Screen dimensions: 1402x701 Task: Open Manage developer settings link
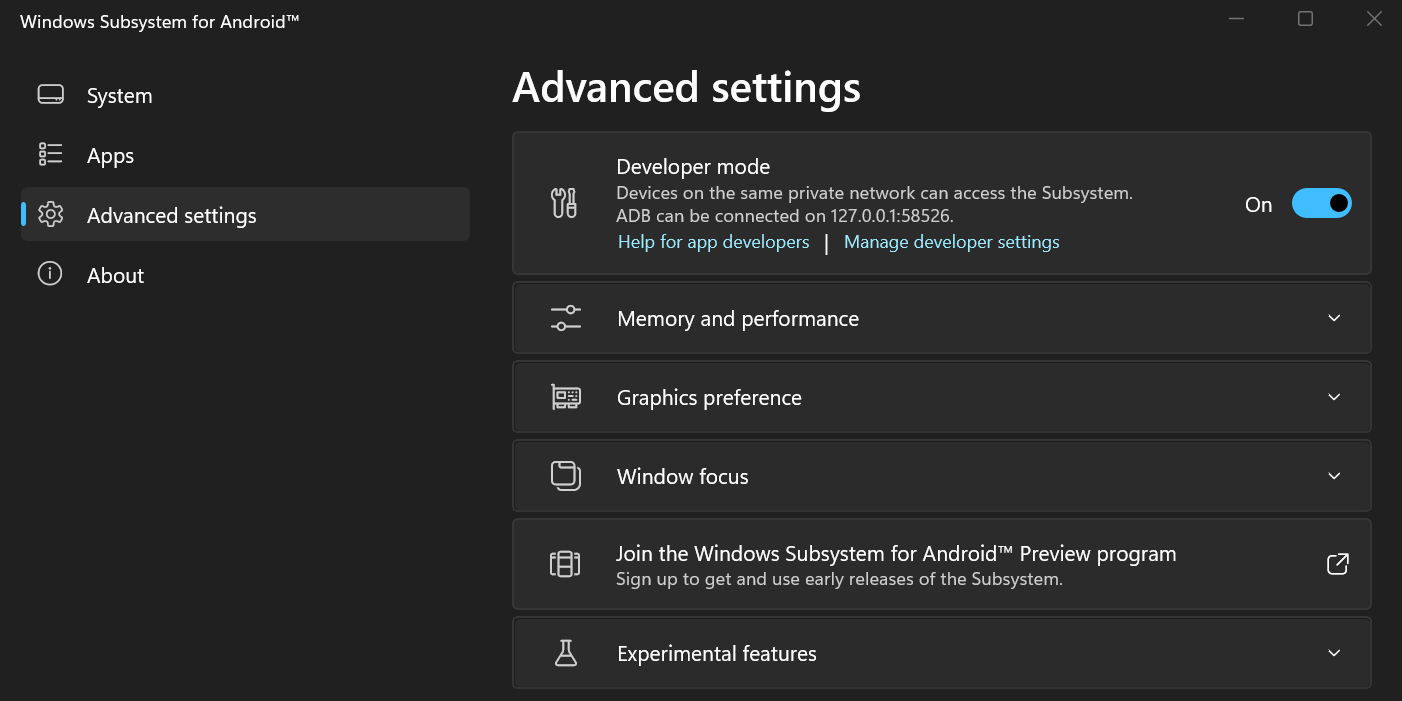pyautogui.click(x=951, y=242)
